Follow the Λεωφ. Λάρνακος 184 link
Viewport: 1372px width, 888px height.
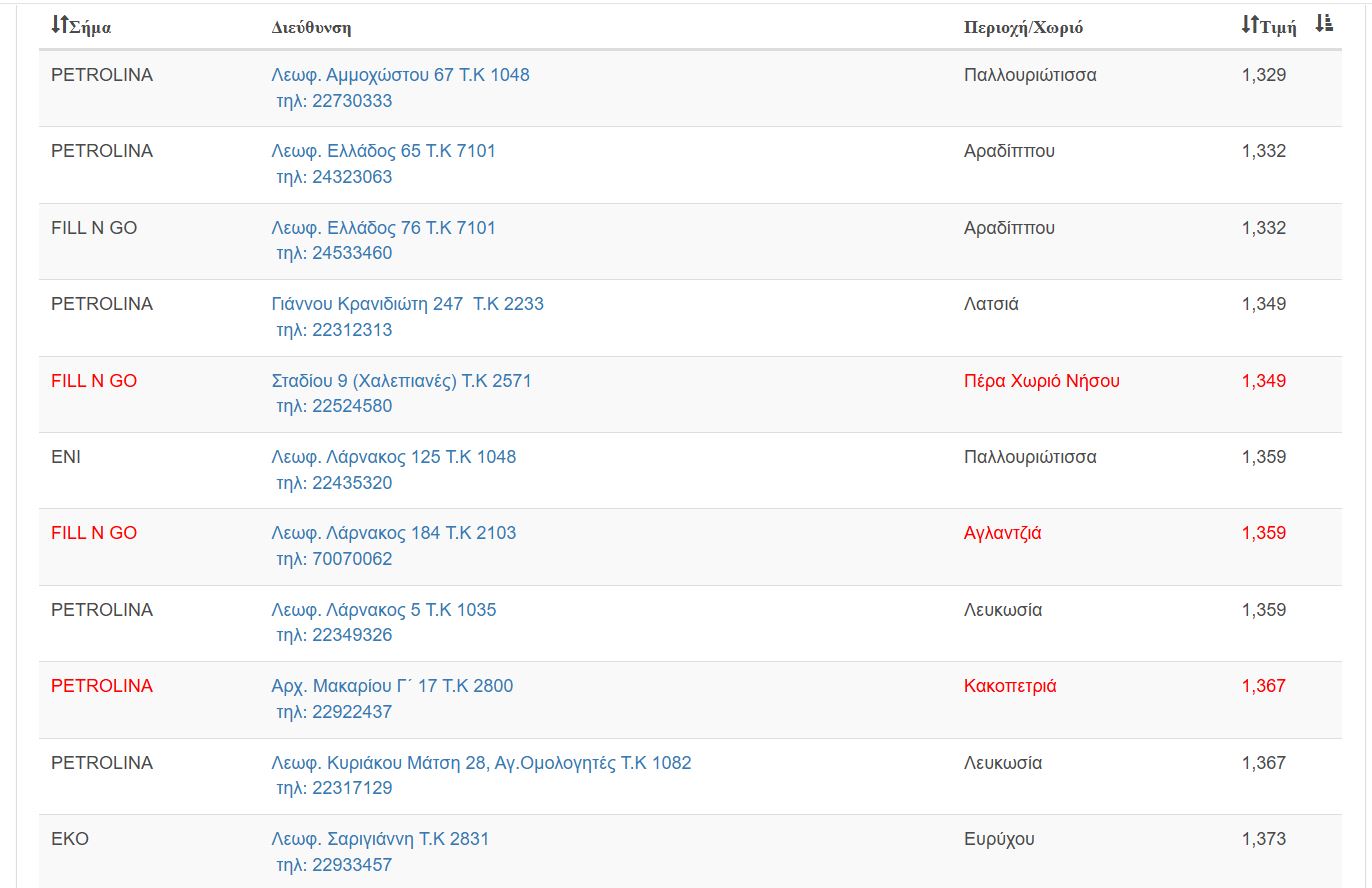pyautogui.click(x=393, y=533)
